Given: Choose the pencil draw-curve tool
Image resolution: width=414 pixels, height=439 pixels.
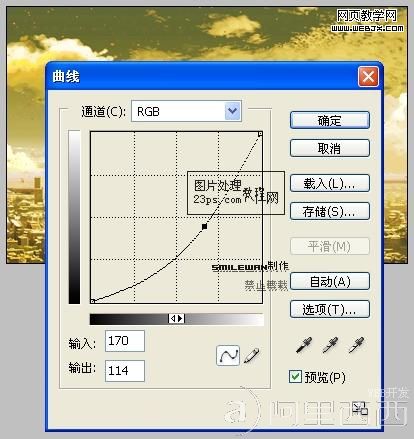Looking at the screenshot, I should point(252,355).
